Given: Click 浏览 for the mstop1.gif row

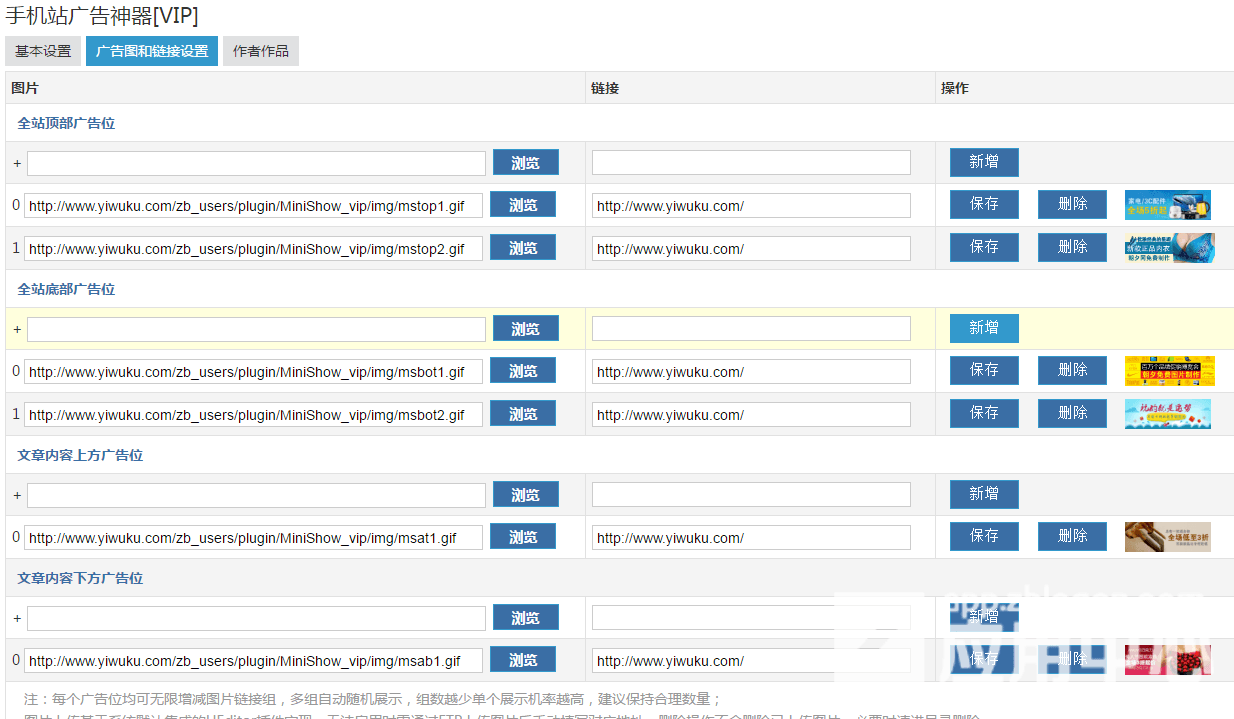Looking at the screenshot, I should click(523, 205).
